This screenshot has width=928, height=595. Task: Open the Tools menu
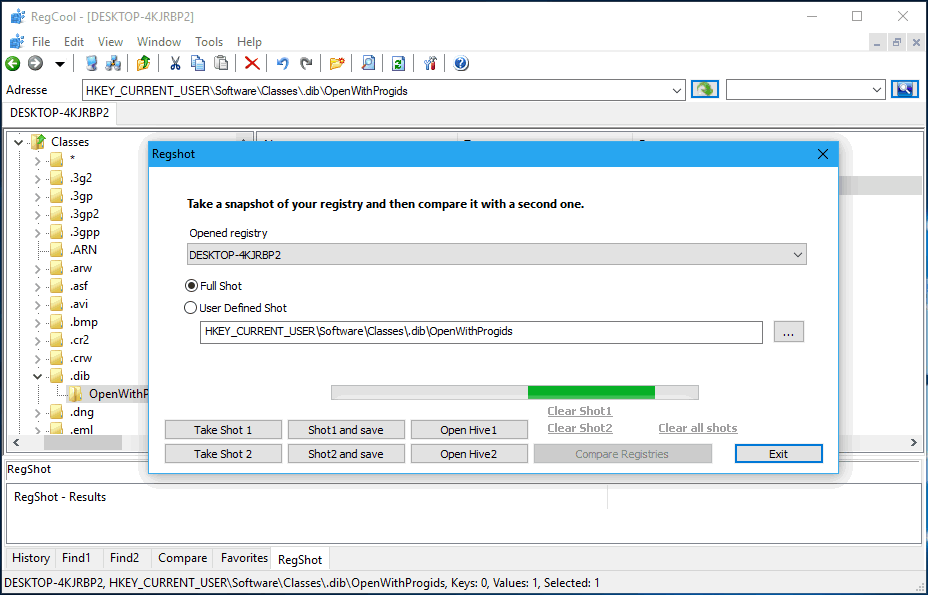point(209,42)
